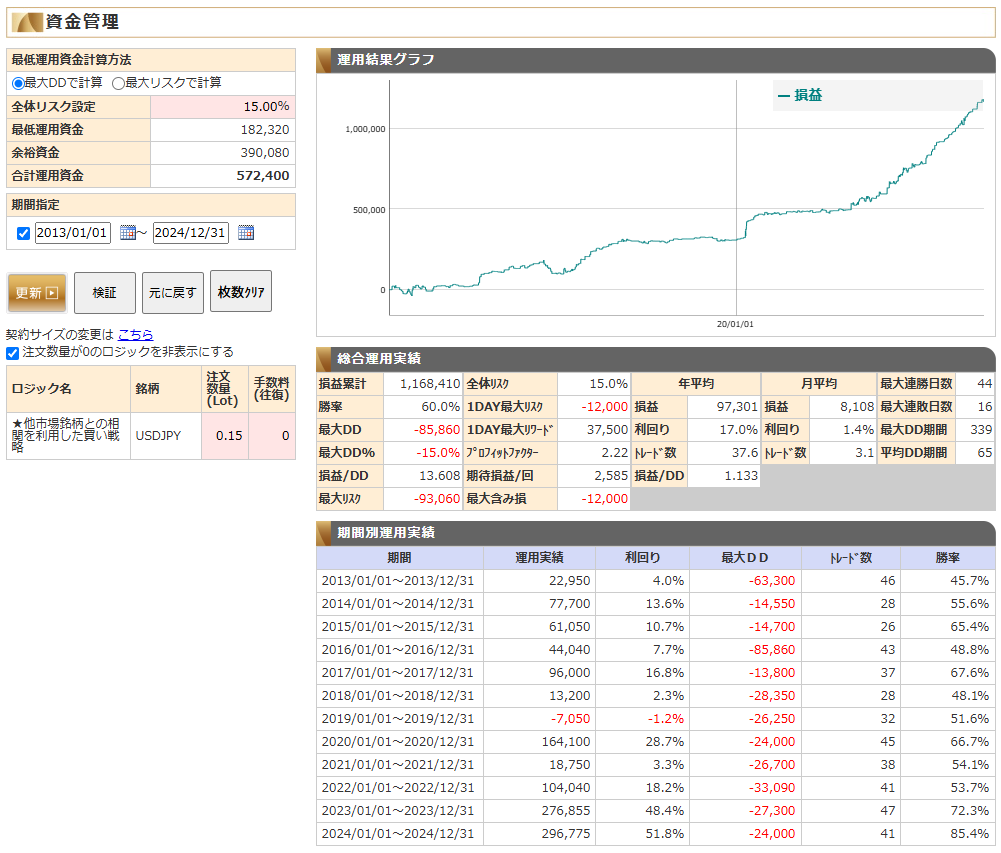Image resolution: width=1001 pixels, height=853 pixels.
Task: Click the 利回り column header in period table
Action: coord(642,557)
